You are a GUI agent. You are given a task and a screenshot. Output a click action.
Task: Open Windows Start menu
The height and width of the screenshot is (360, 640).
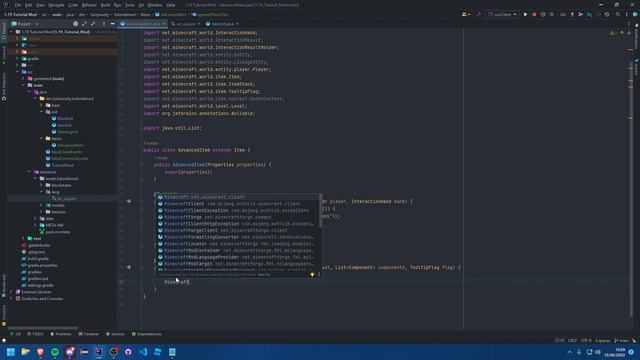pos(11,352)
